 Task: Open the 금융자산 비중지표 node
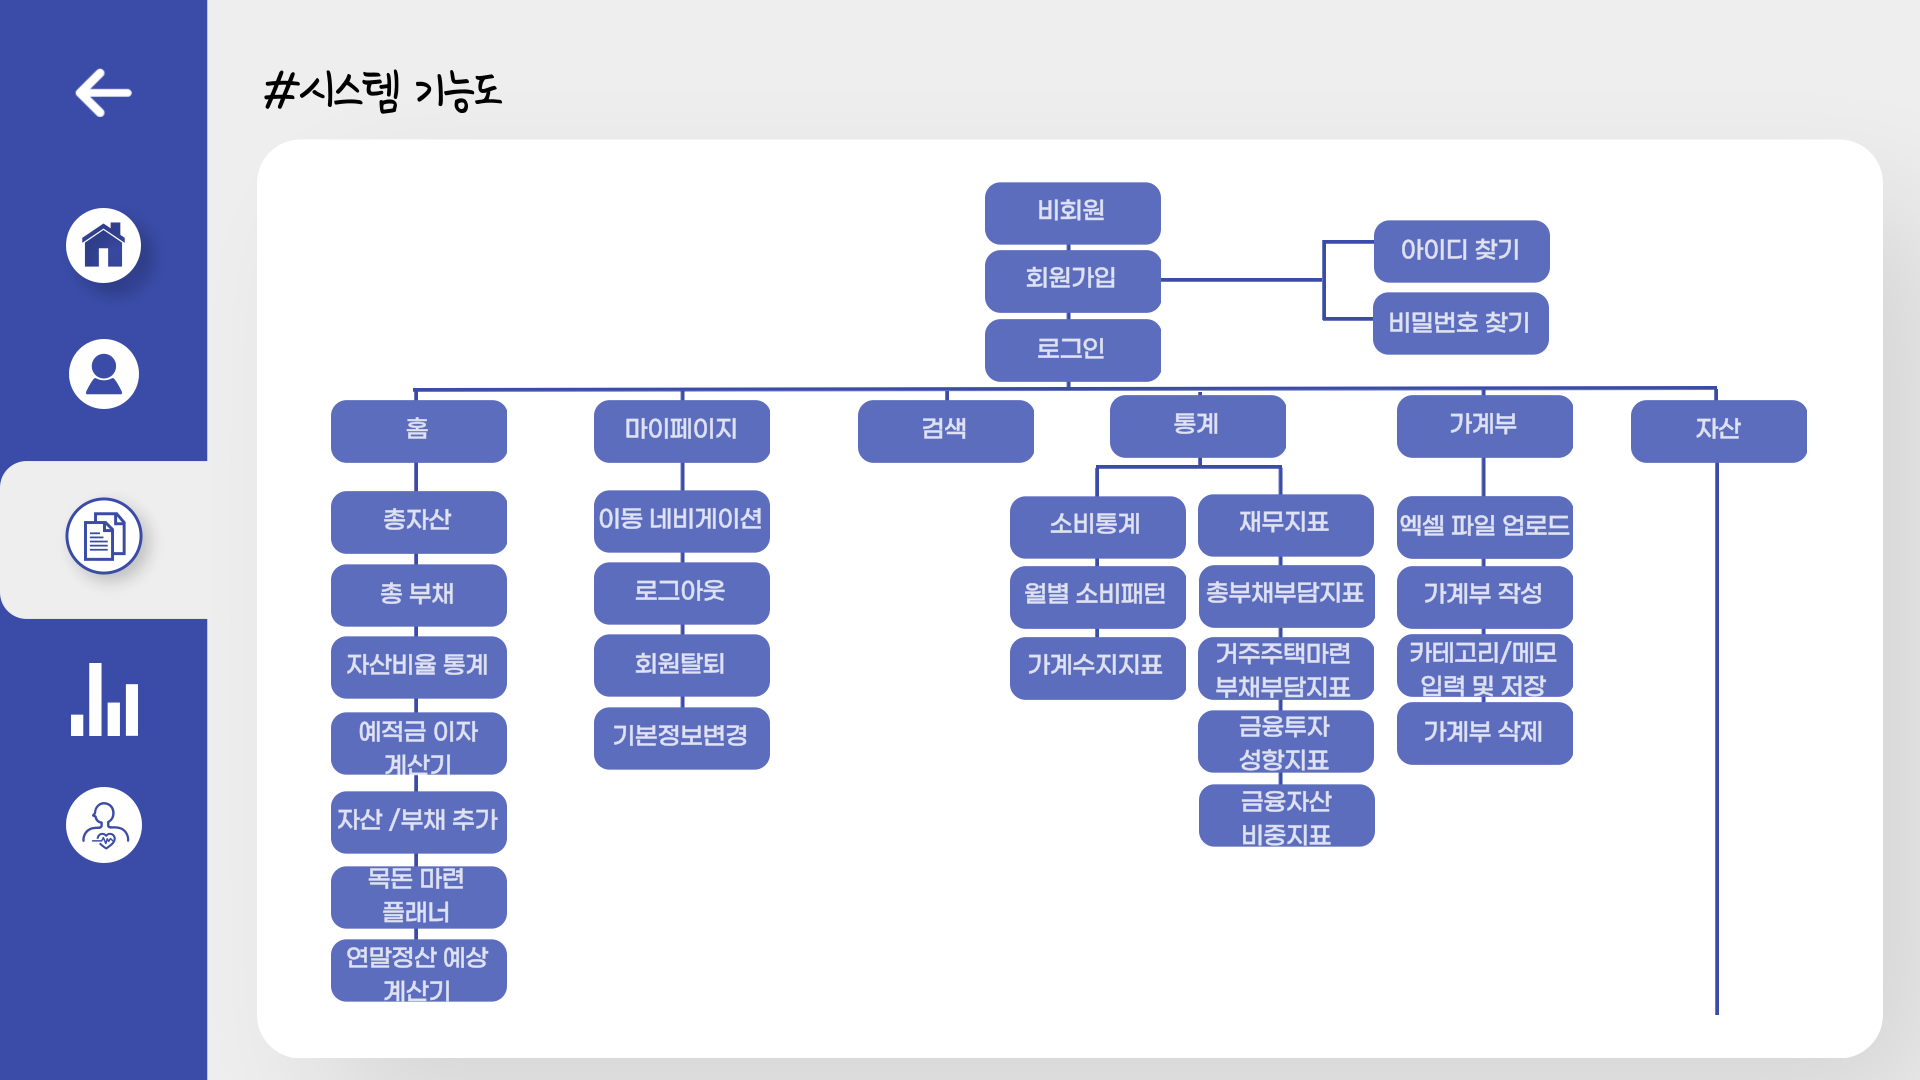1286,815
